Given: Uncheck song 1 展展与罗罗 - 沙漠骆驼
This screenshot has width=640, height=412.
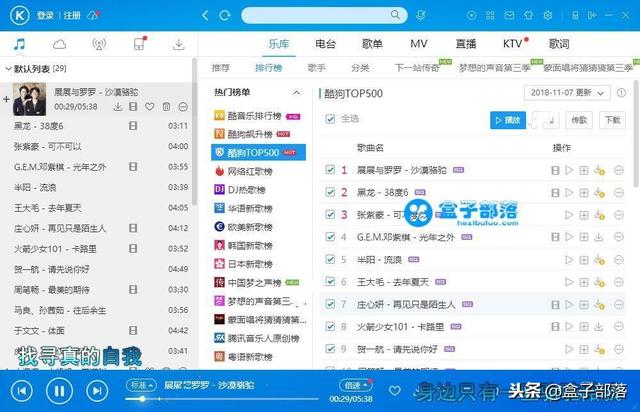Looking at the screenshot, I should (330, 170).
